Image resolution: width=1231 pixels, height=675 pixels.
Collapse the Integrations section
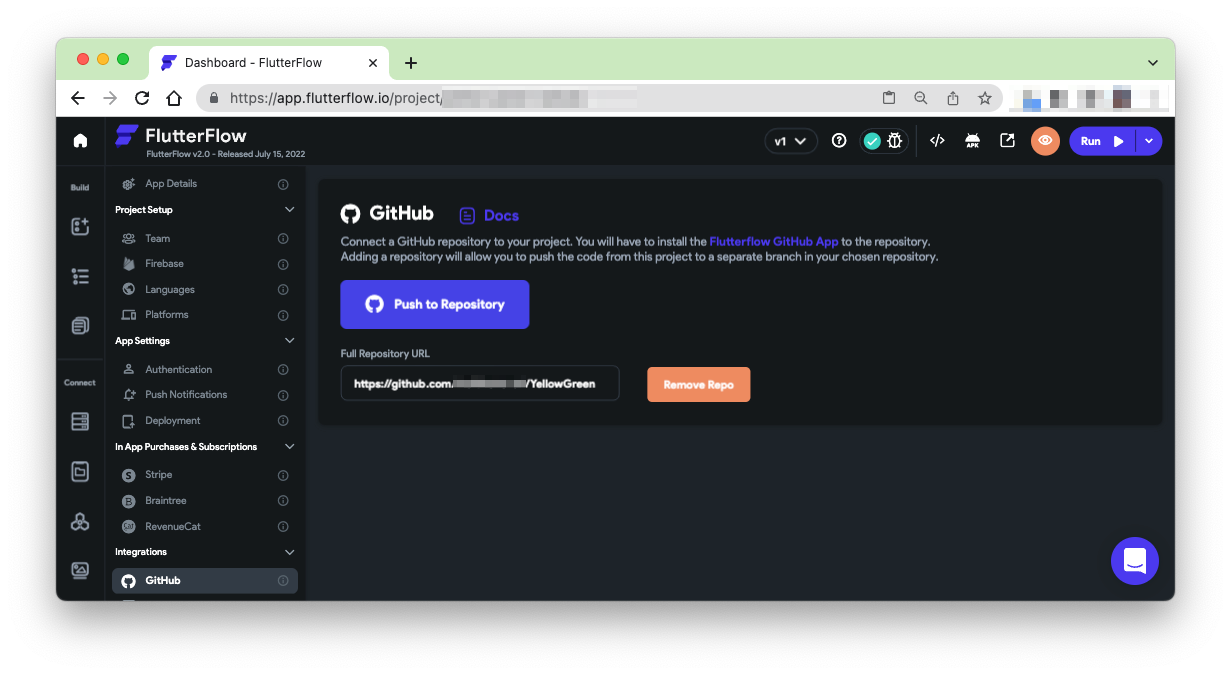point(290,552)
